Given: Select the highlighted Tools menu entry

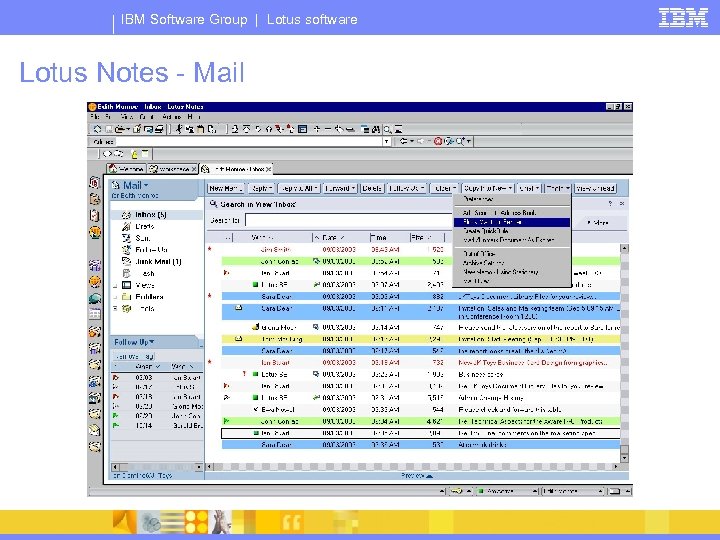Looking at the screenshot, I should click(512, 222).
